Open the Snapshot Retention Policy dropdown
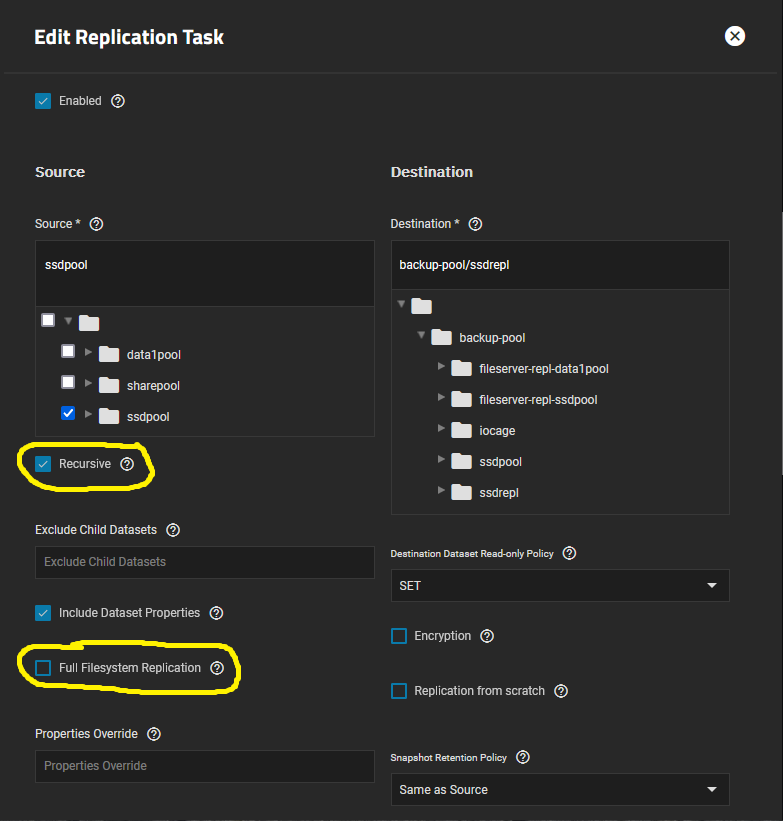The width and height of the screenshot is (783, 821). coord(559,790)
